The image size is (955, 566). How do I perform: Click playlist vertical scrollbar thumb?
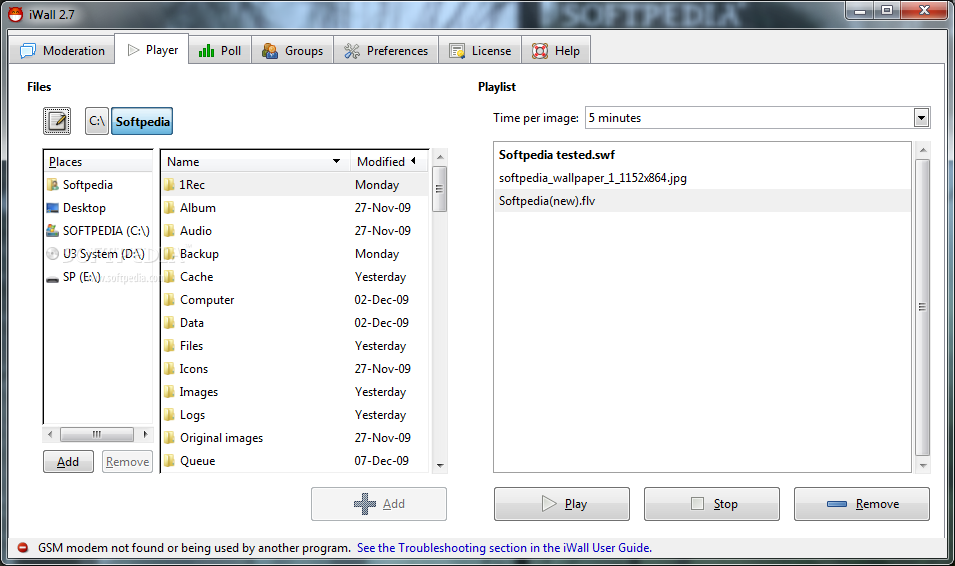pos(923,307)
